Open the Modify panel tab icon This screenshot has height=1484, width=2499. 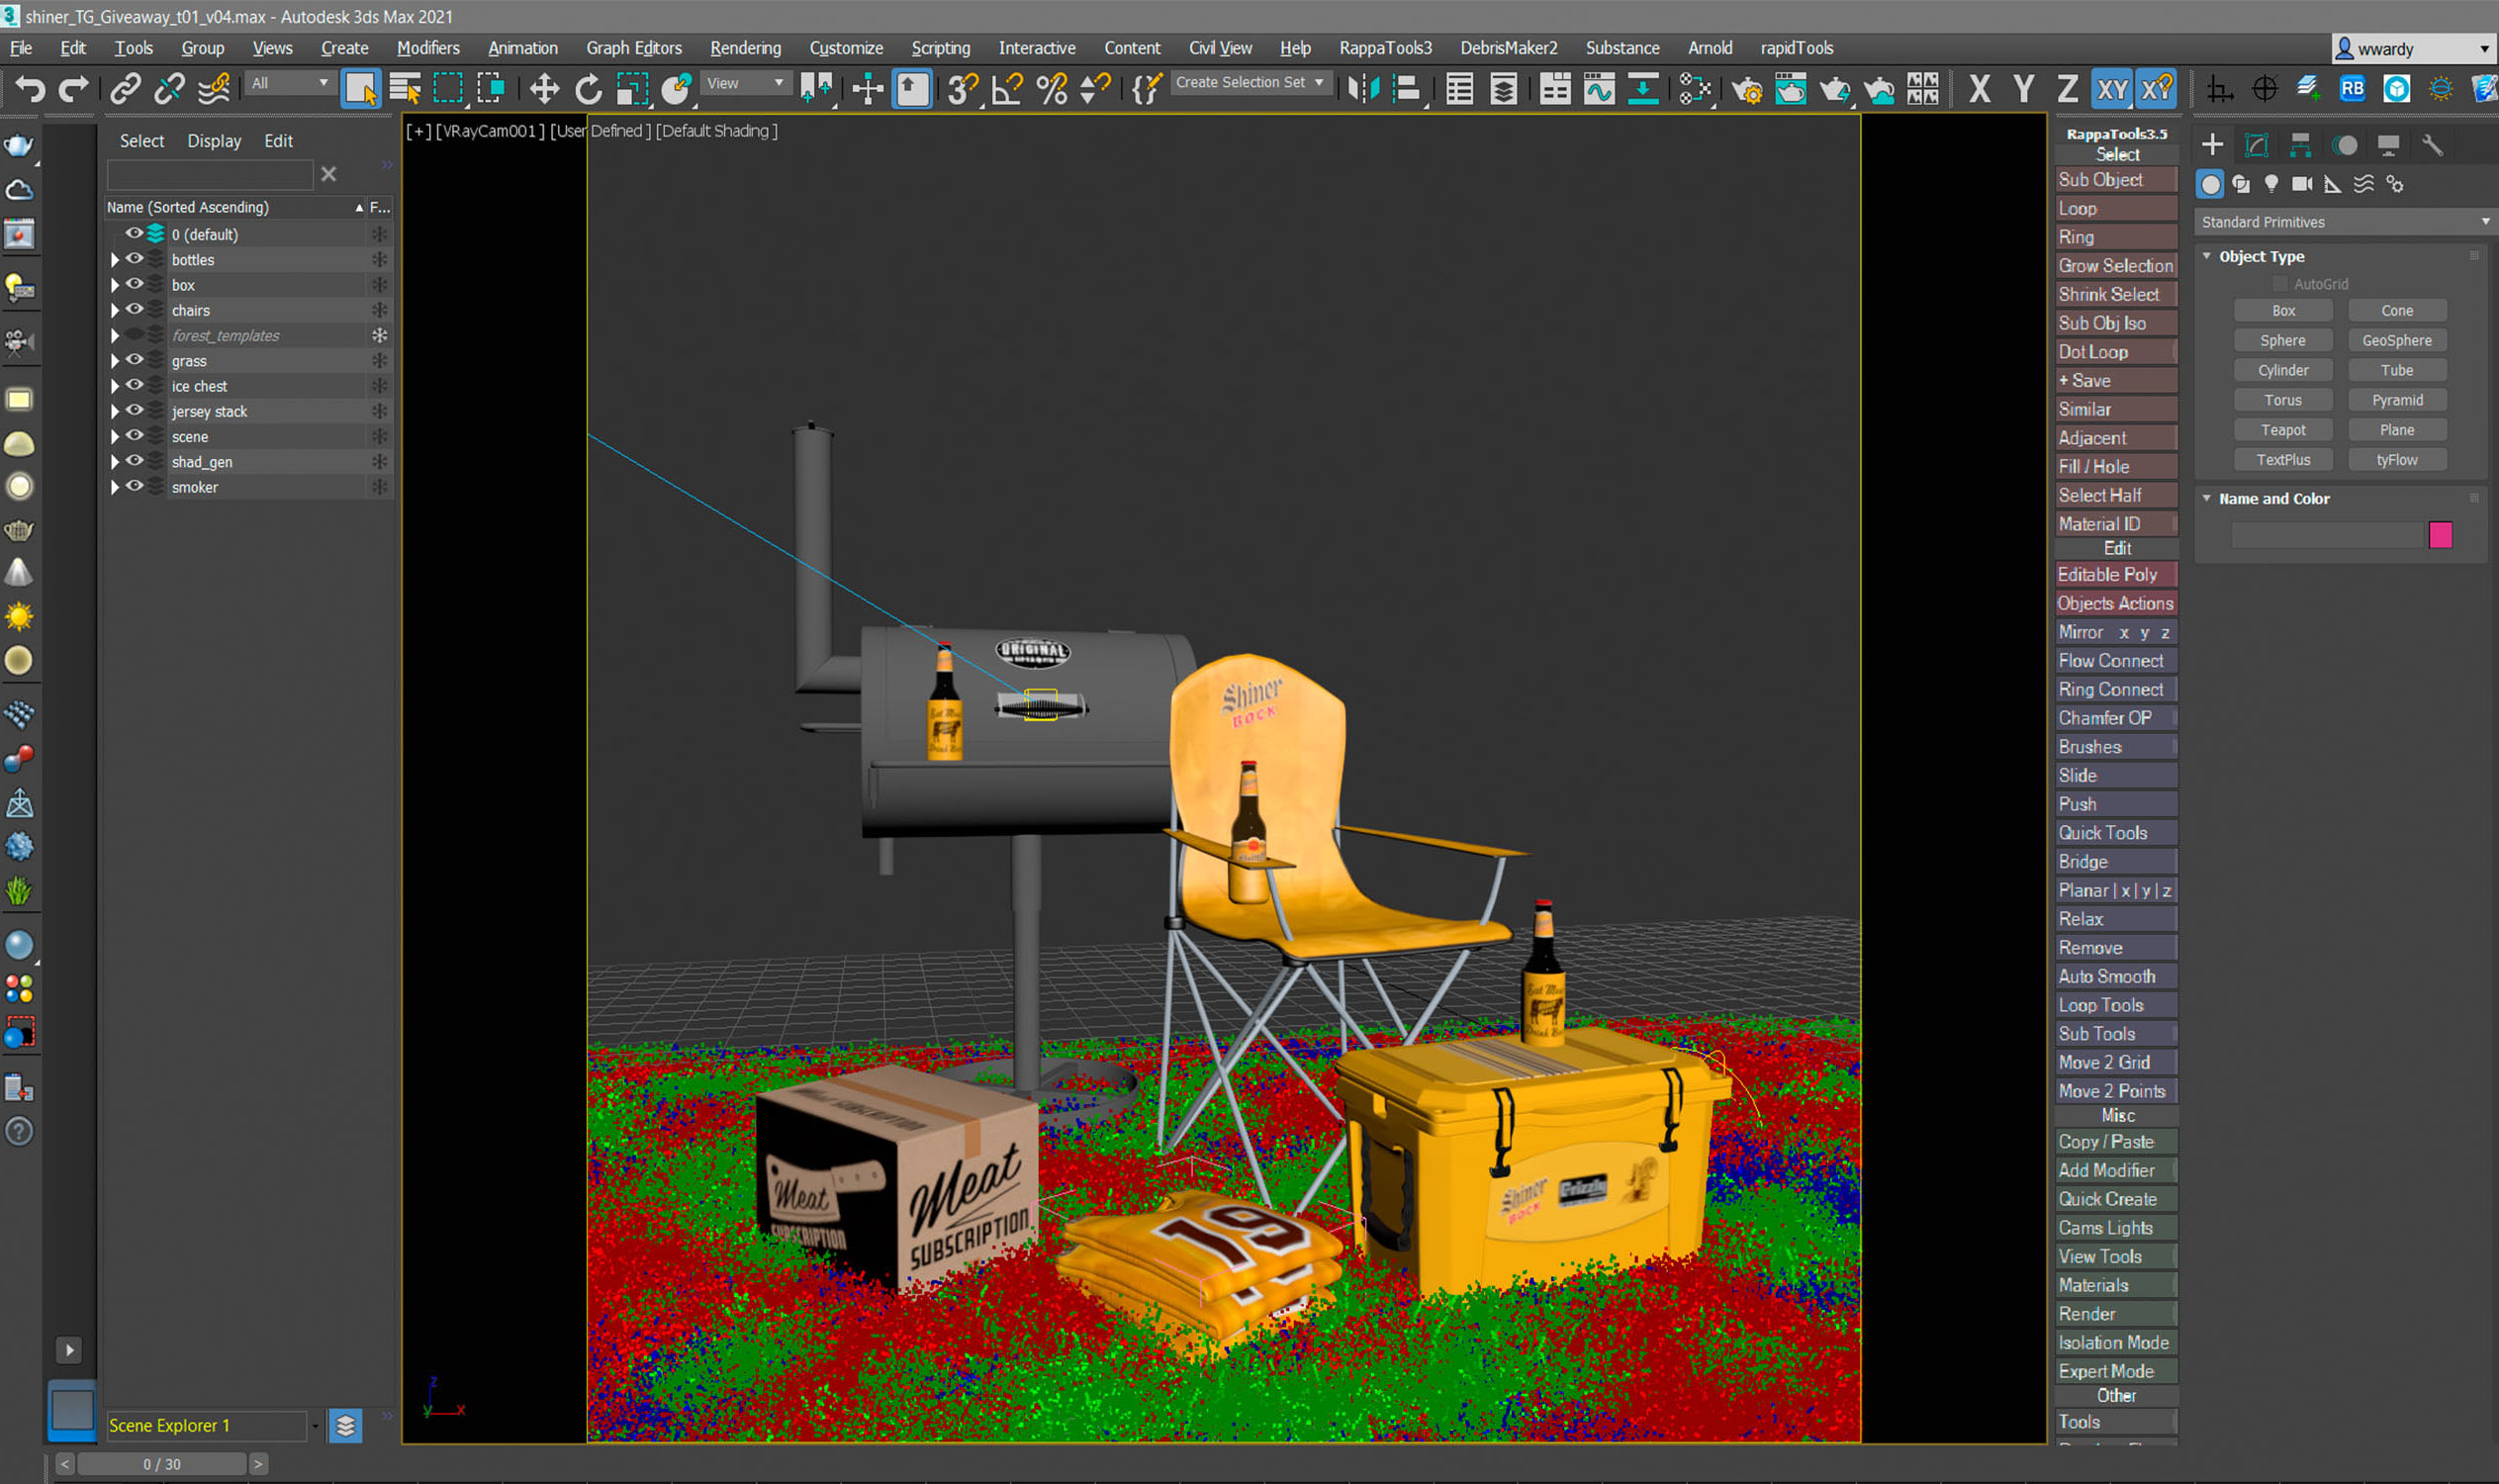pos(2256,145)
